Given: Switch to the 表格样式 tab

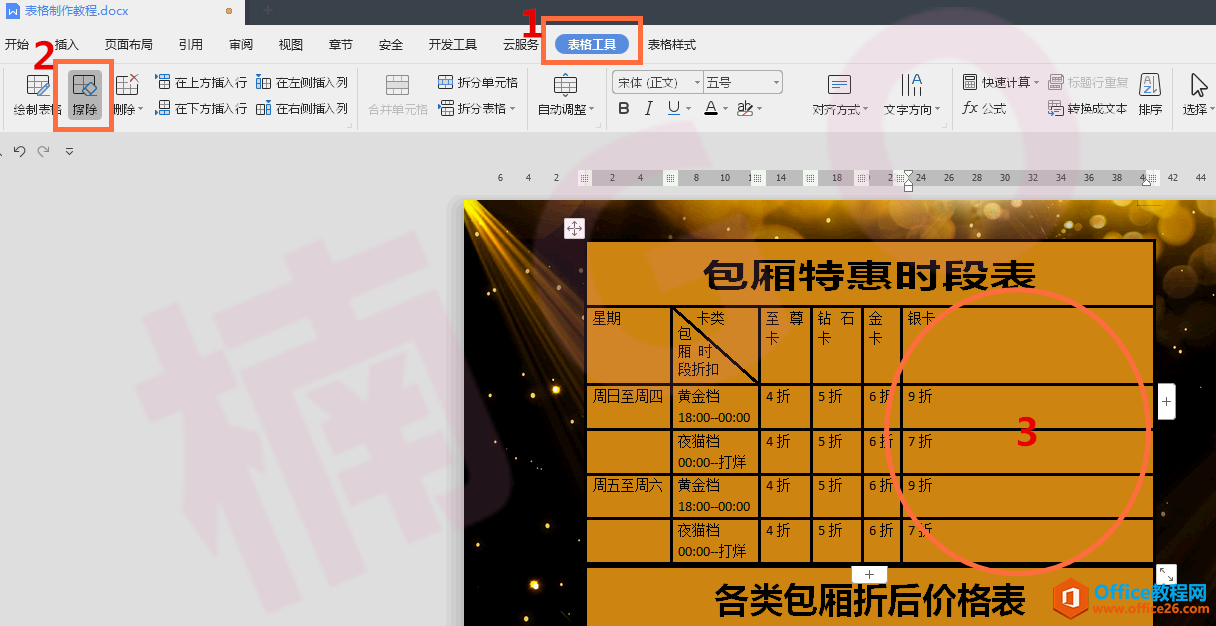Looking at the screenshot, I should coord(671,44).
